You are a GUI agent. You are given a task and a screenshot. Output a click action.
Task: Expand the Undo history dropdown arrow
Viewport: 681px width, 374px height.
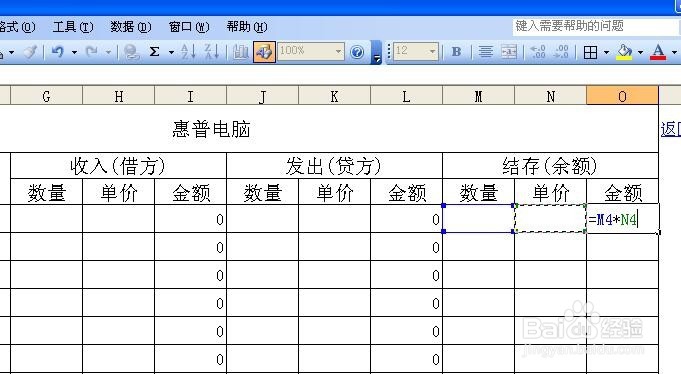click(74, 52)
